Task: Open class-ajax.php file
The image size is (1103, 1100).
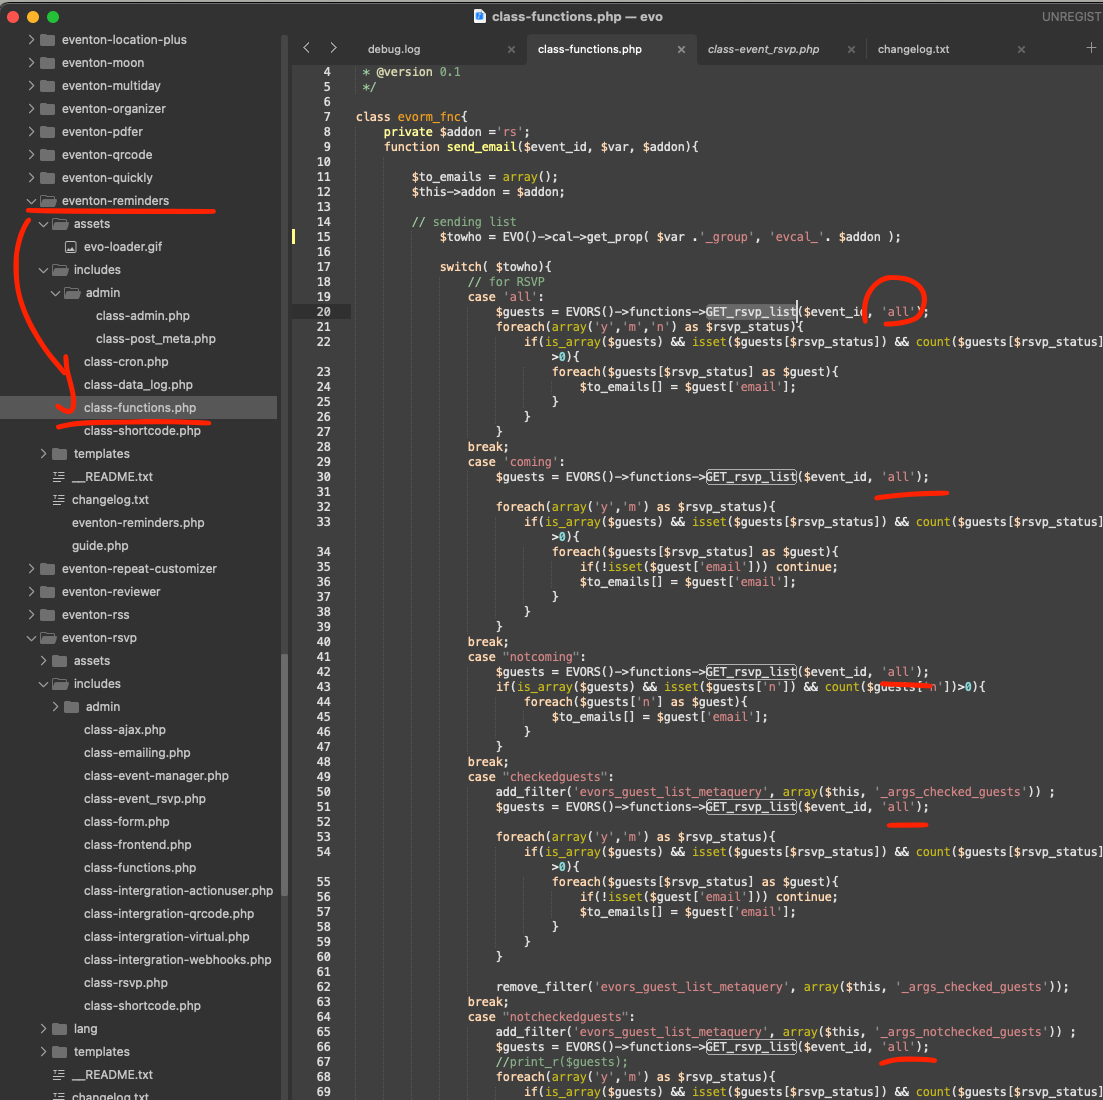Action: pos(125,729)
